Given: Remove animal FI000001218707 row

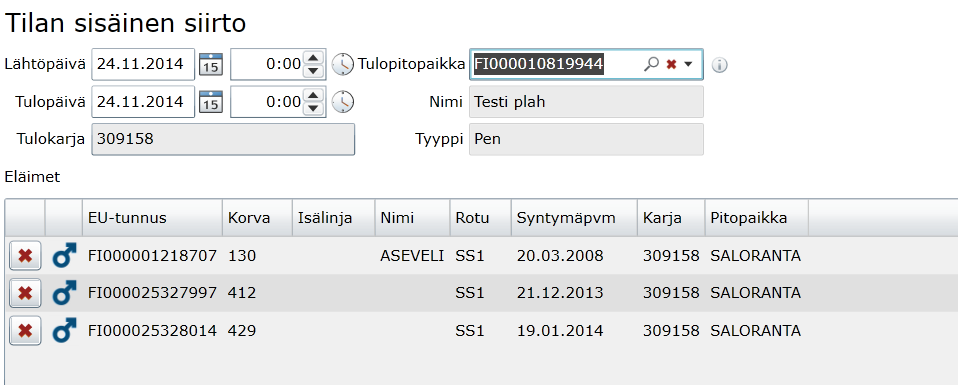Looking at the screenshot, I should coord(25,256).
